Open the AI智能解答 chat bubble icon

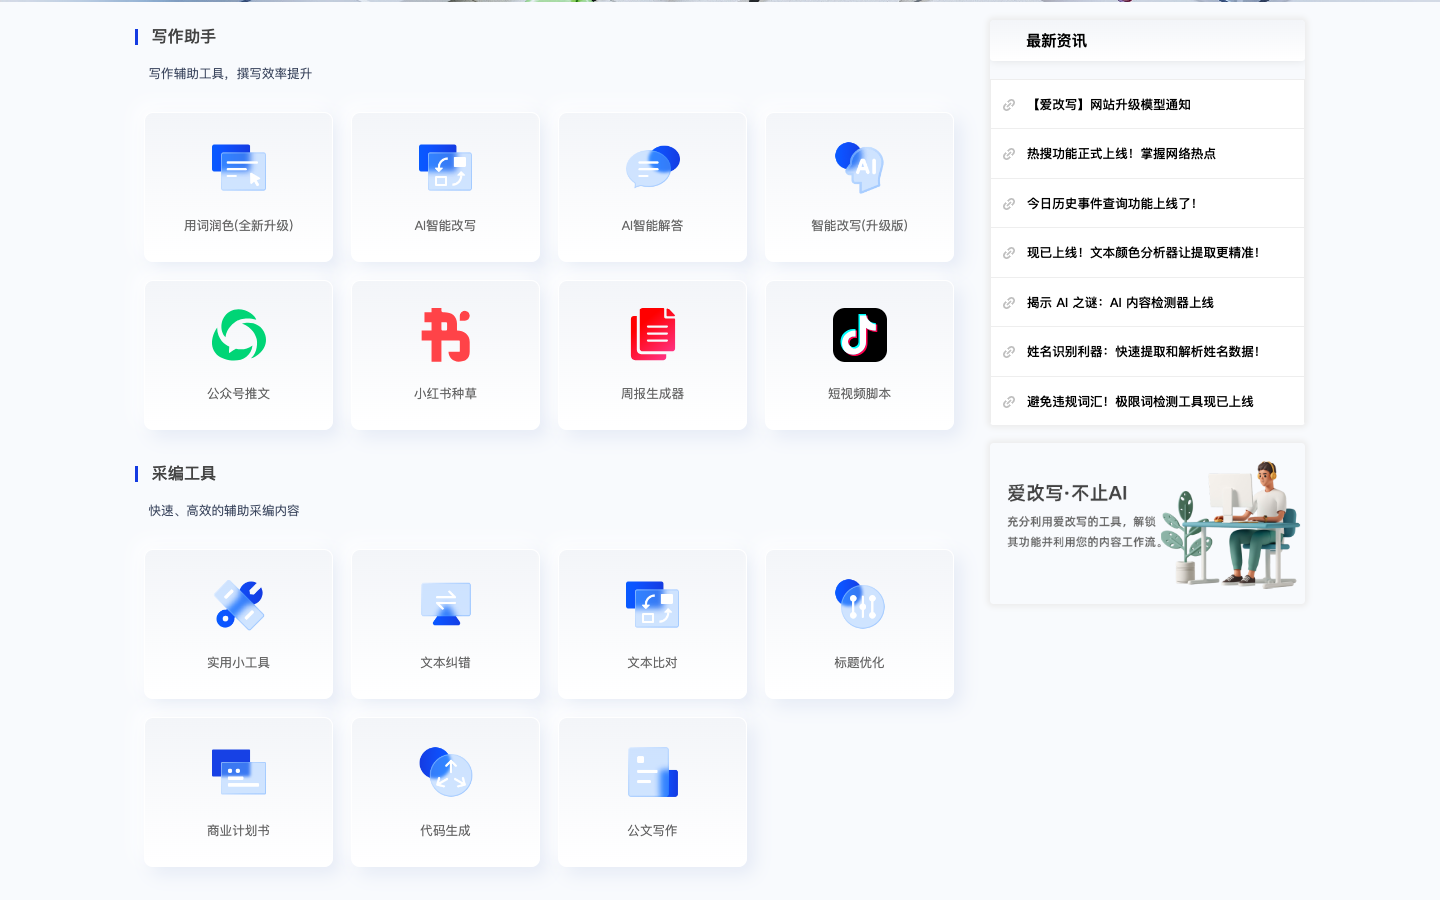click(x=652, y=168)
